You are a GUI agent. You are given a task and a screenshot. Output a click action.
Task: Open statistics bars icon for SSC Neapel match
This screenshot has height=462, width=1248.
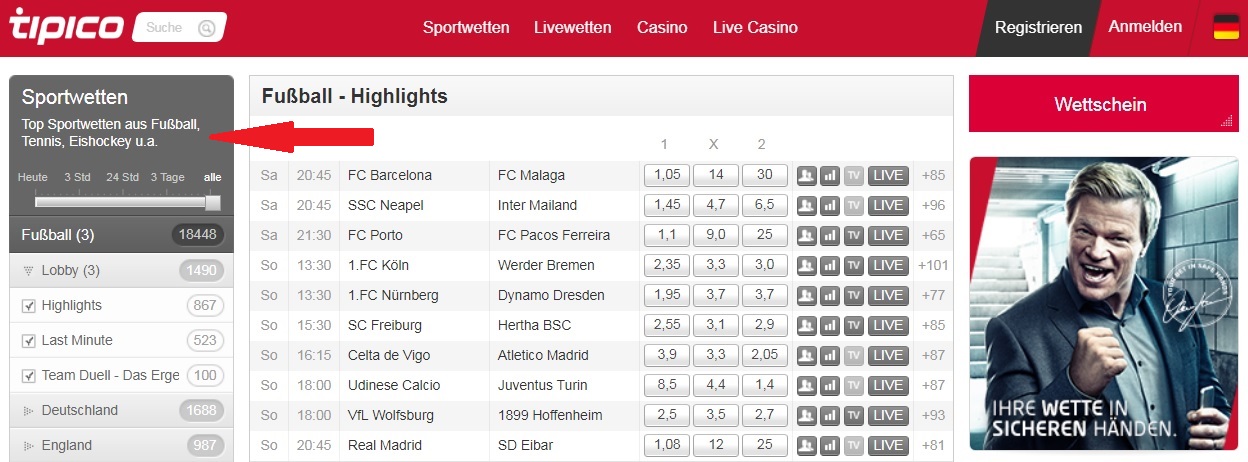(x=830, y=205)
